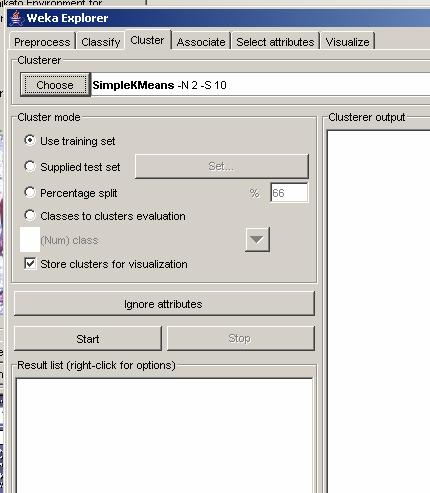Open the Classify tab
Screen dimensions: 430x493
(x=101, y=42)
